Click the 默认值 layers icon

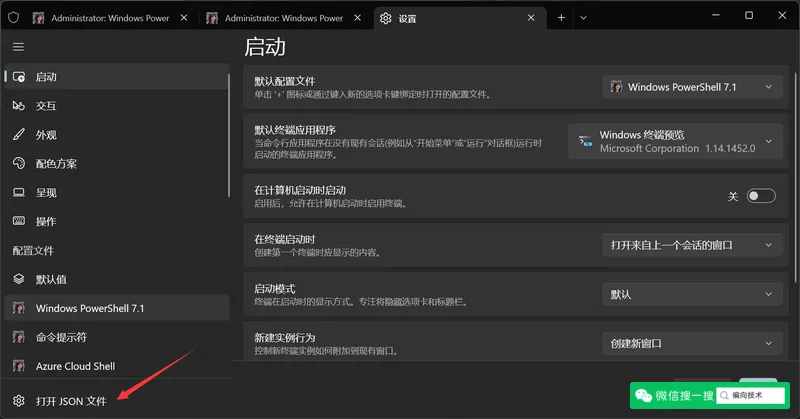point(19,279)
